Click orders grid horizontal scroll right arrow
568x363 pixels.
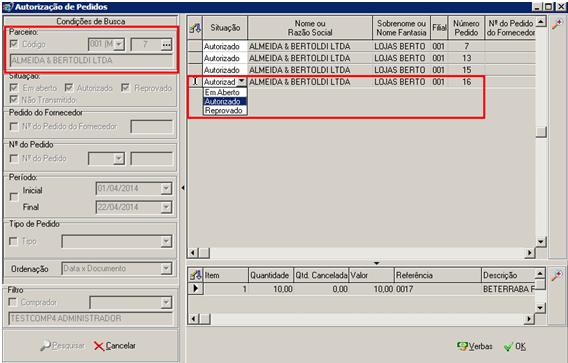tap(530, 253)
